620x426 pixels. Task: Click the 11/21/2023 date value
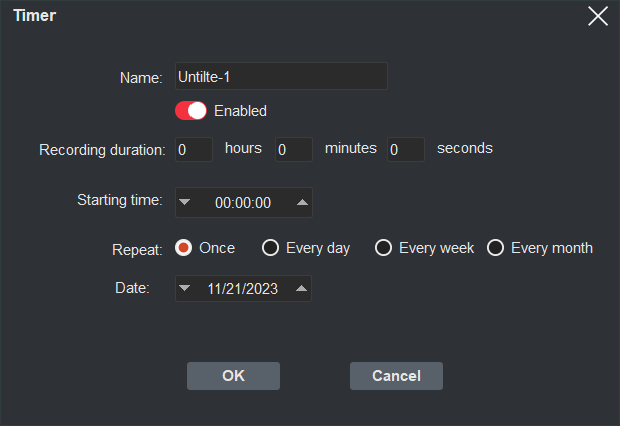tap(243, 289)
